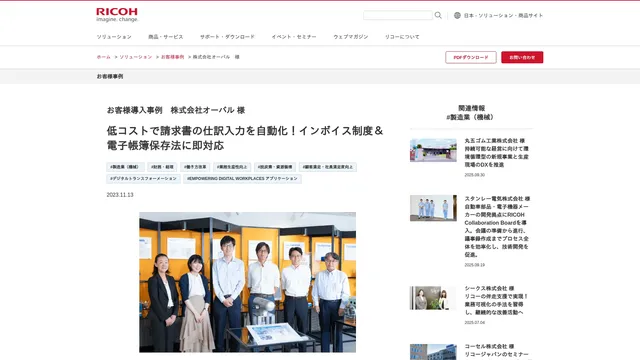Viewport: 640px width, 360px height.
Task: Open コーセル株式会社 thumbnail image
Action: pyautogui.click(x=433, y=352)
